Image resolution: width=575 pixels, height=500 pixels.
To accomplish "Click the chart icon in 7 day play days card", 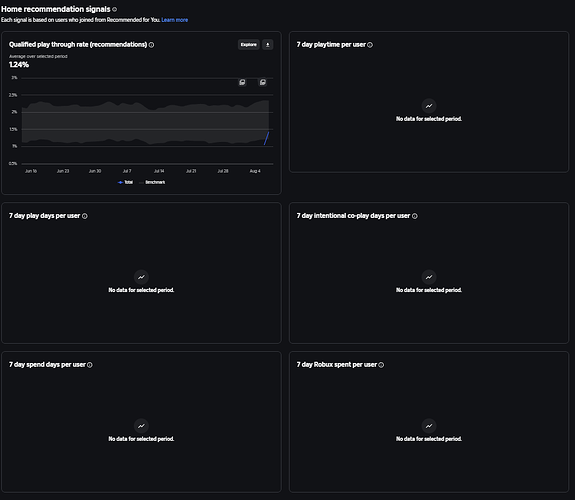I will pyautogui.click(x=141, y=277).
